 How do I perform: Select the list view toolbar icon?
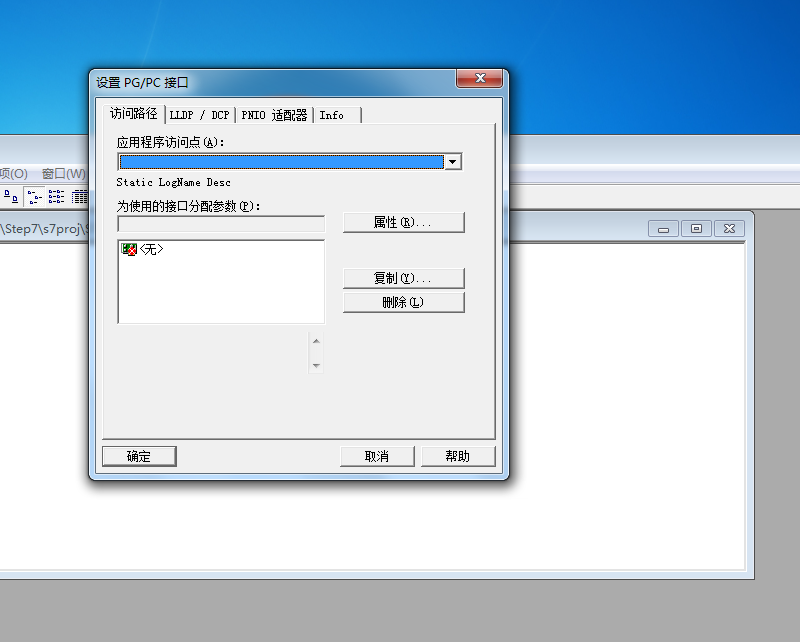click(56, 197)
